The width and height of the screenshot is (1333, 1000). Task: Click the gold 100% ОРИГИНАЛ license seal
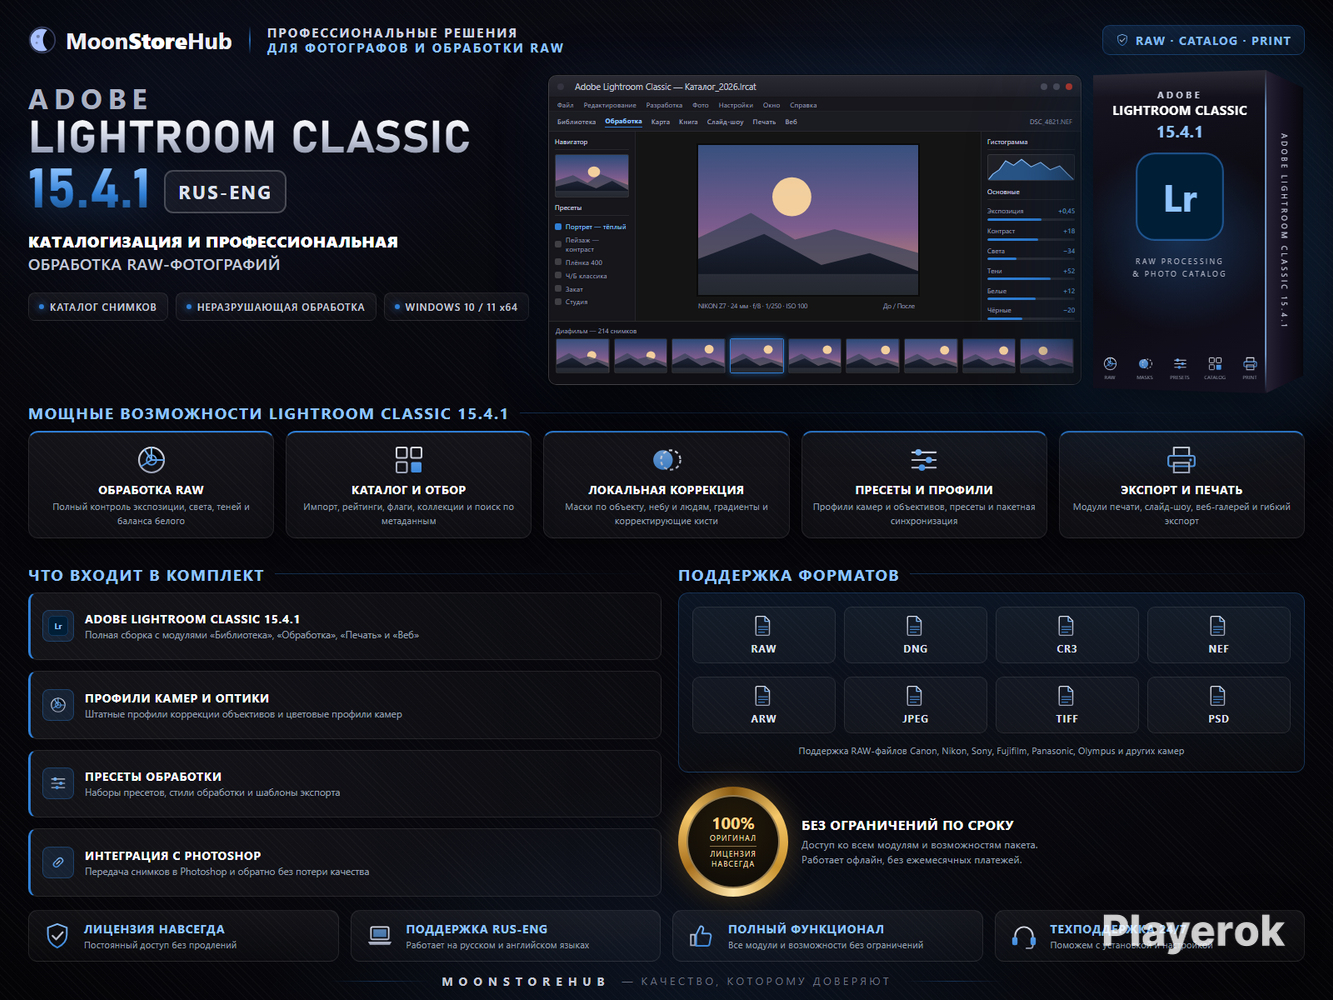click(x=733, y=842)
